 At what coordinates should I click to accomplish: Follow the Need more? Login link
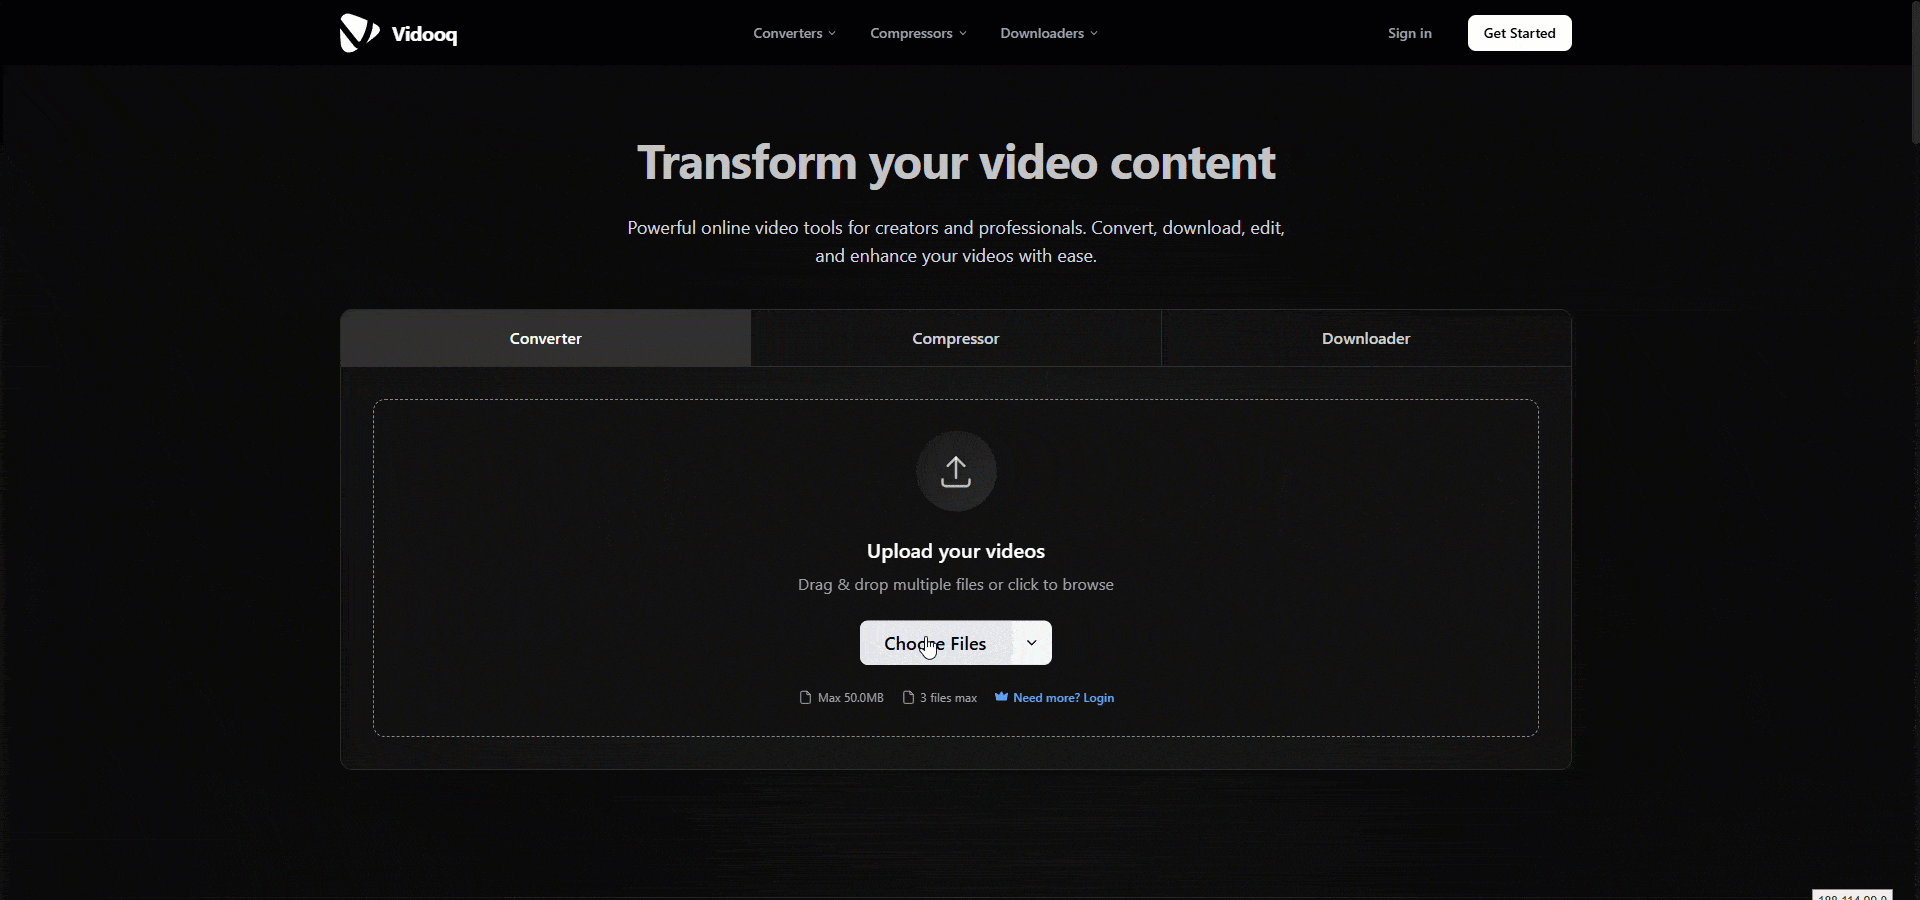[x=1063, y=698]
